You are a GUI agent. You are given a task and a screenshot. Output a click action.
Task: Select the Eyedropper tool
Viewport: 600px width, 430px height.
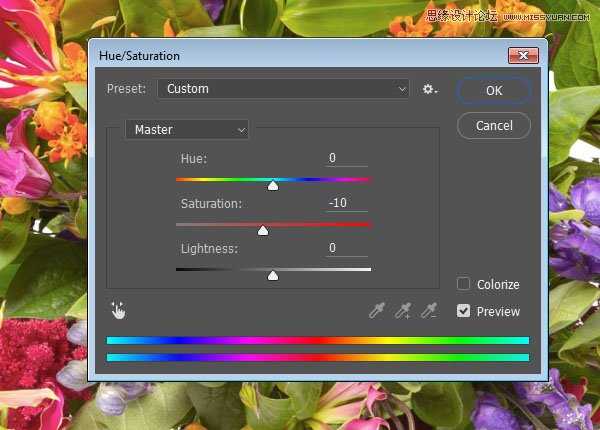click(x=376, y=311)
